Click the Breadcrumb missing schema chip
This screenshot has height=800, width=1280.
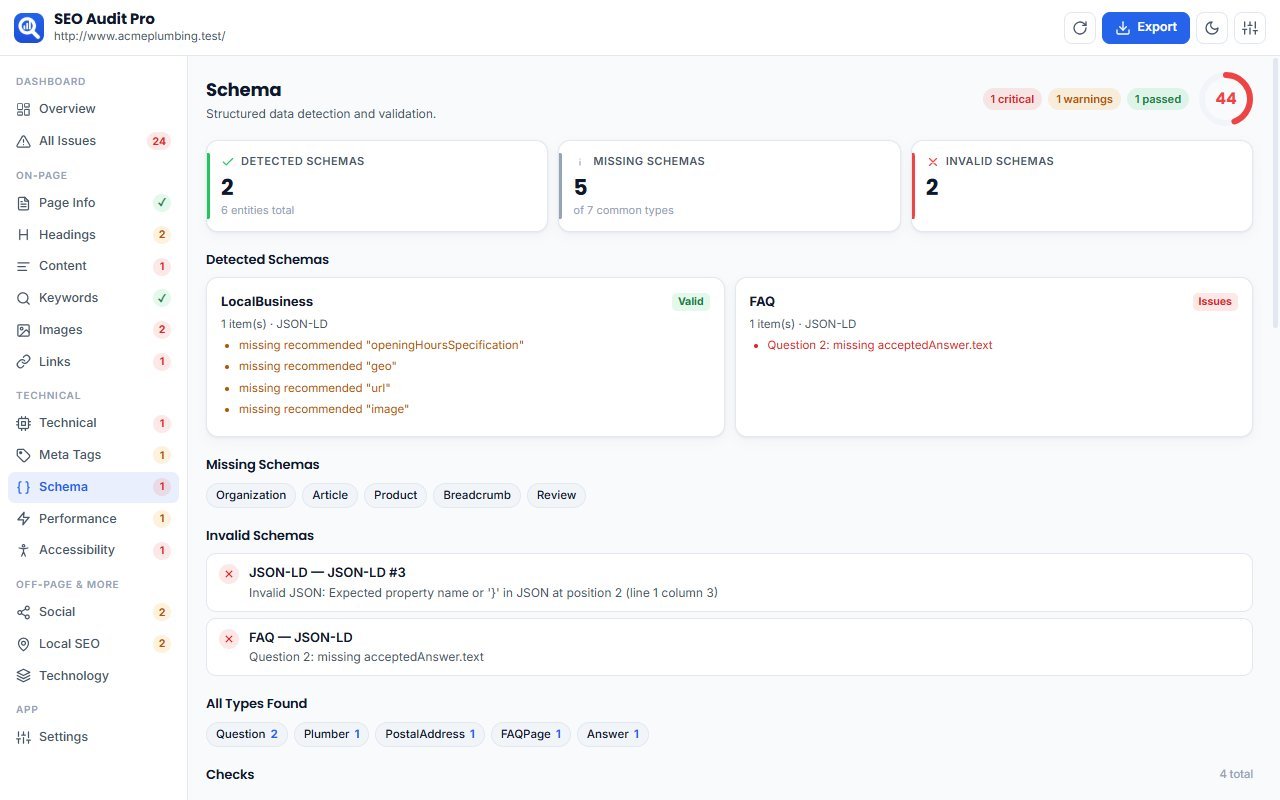click(x=477, y=495)
